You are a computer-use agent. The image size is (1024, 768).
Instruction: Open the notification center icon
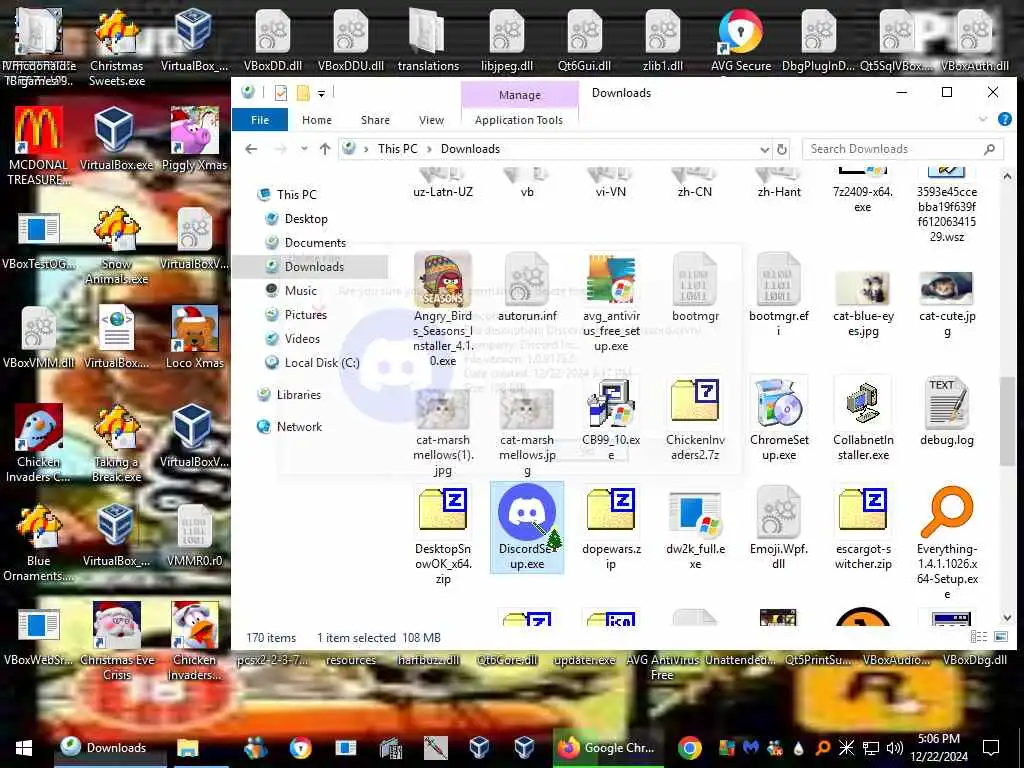[991, 748]
